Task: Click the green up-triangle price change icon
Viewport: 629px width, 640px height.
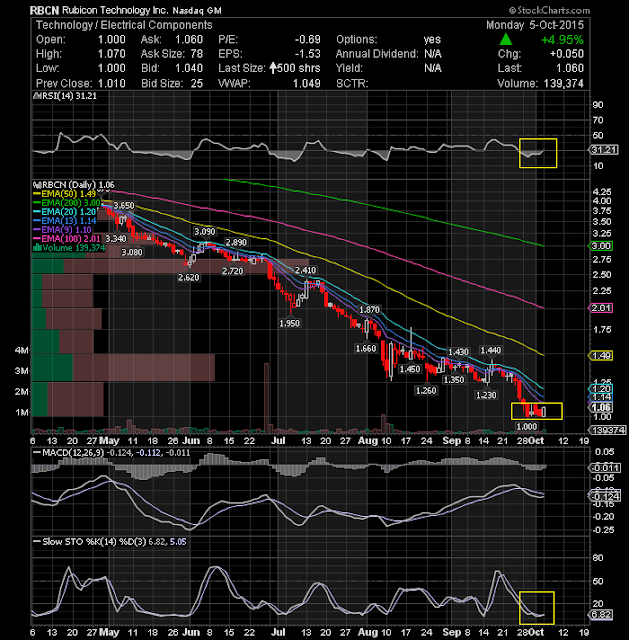Action: (505, 40)
